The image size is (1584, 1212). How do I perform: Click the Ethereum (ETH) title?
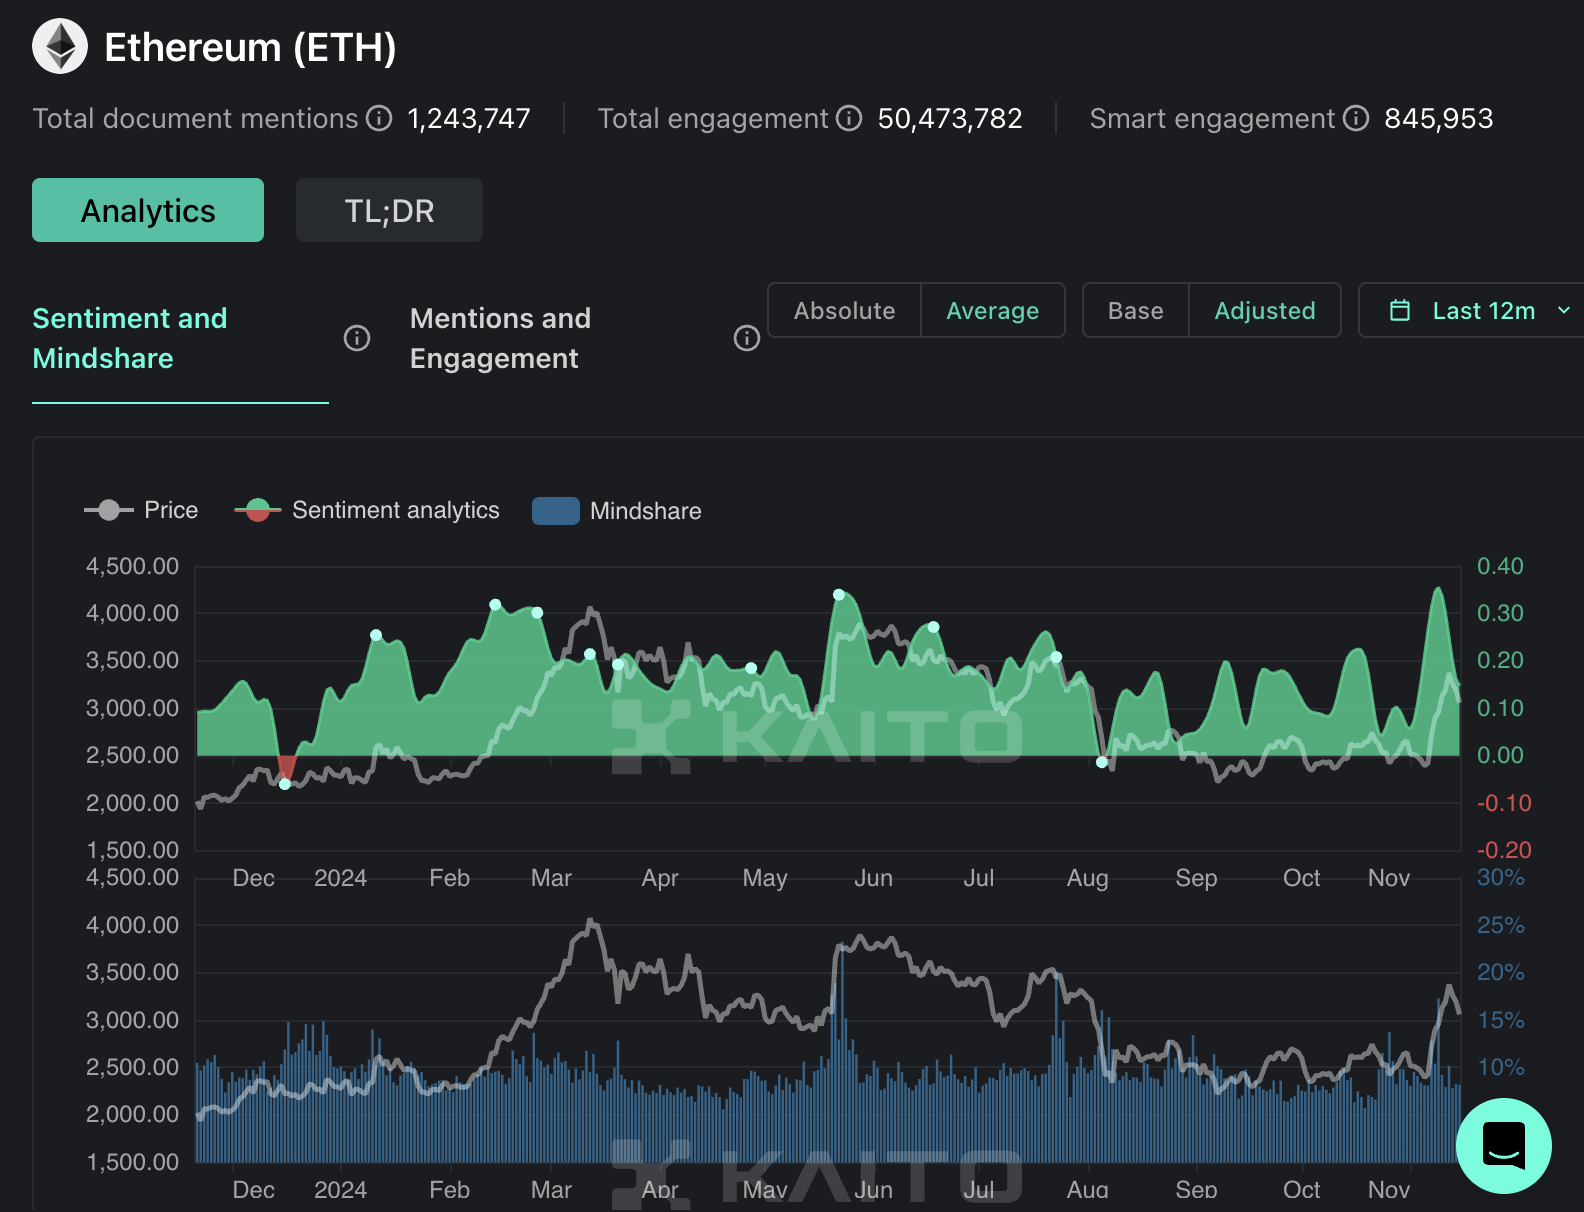pyautogui.click(x=250, y=47)
